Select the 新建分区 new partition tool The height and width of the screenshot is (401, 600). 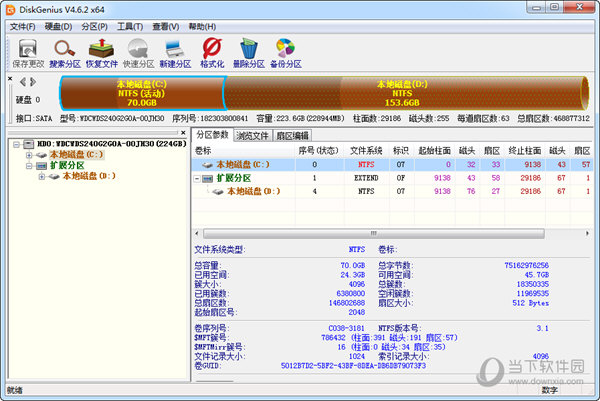(175, 53)
